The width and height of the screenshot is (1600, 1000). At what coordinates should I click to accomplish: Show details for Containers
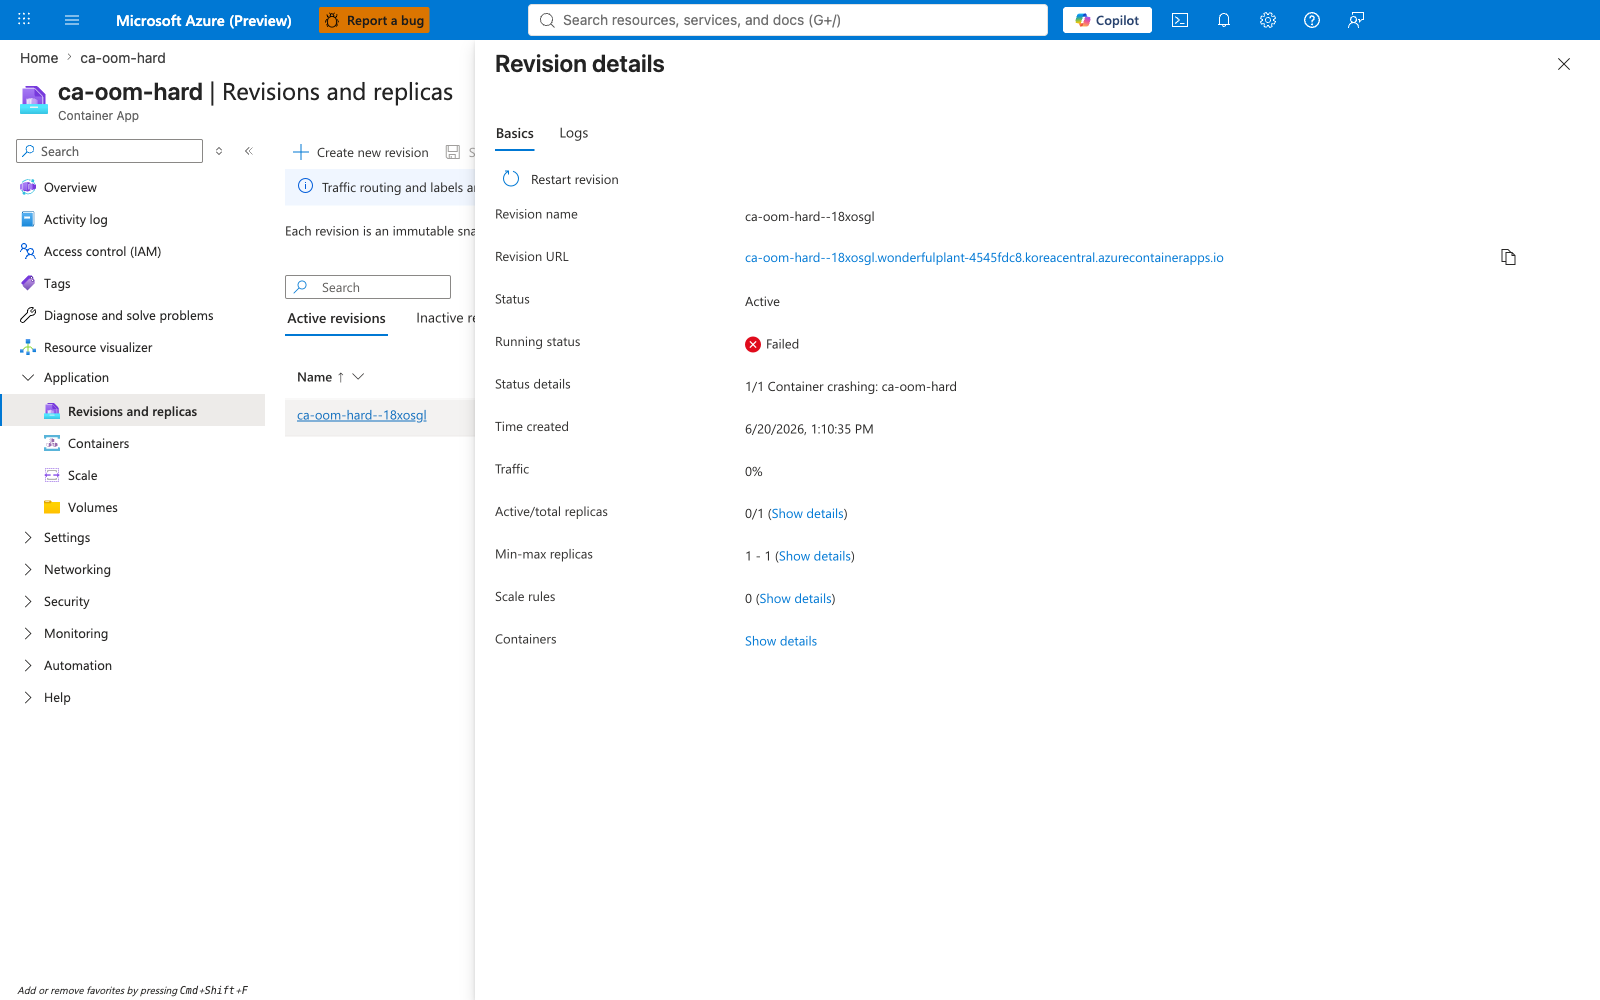781,641
